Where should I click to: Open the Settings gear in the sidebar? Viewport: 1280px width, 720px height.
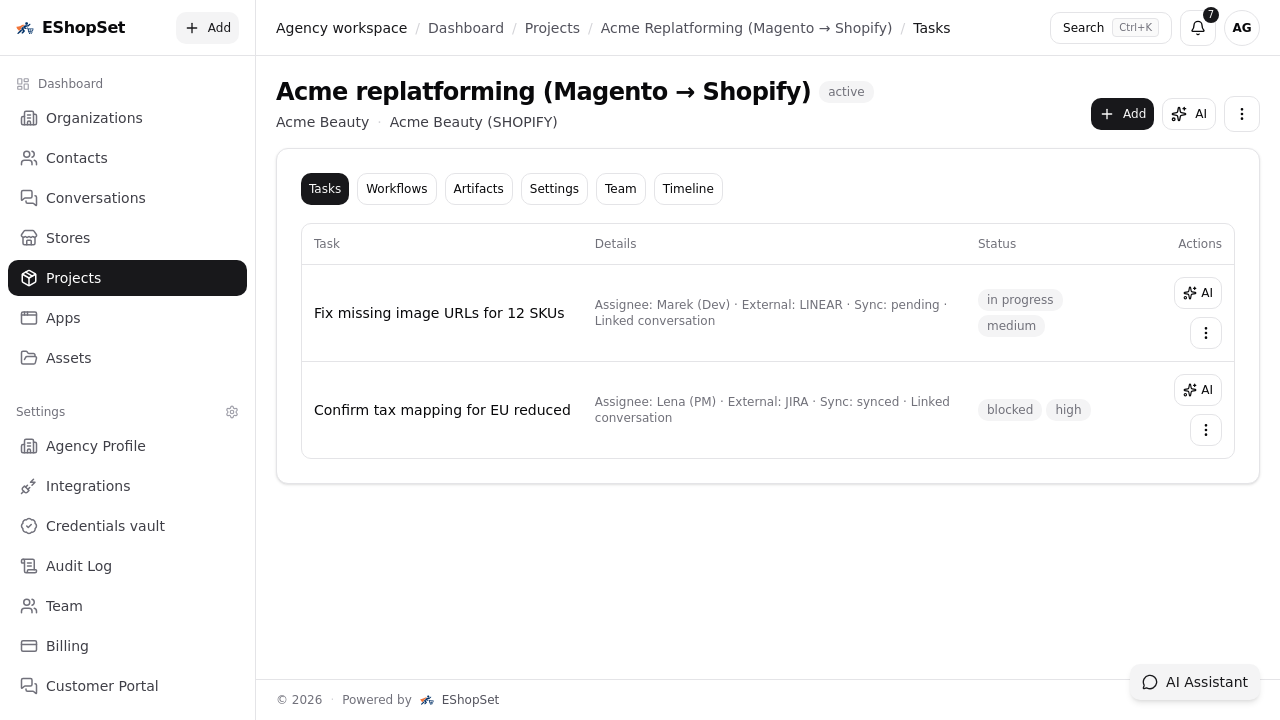(232, 412)
